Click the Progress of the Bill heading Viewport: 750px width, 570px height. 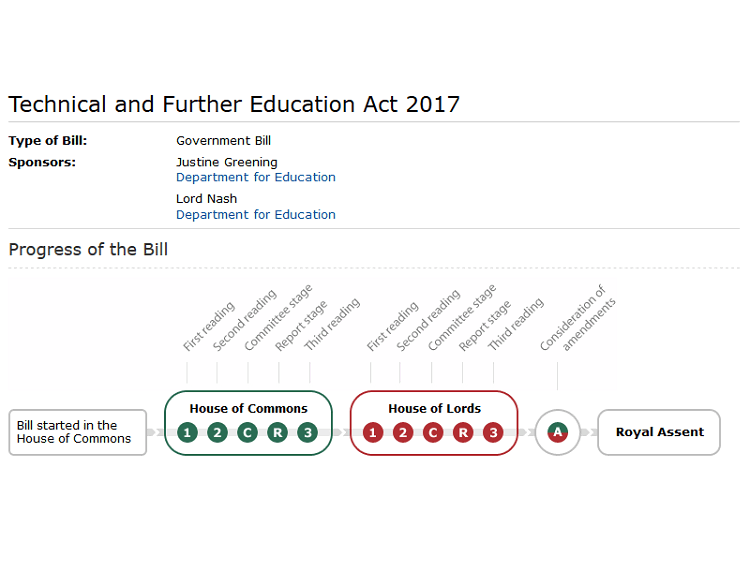(88, 249)
